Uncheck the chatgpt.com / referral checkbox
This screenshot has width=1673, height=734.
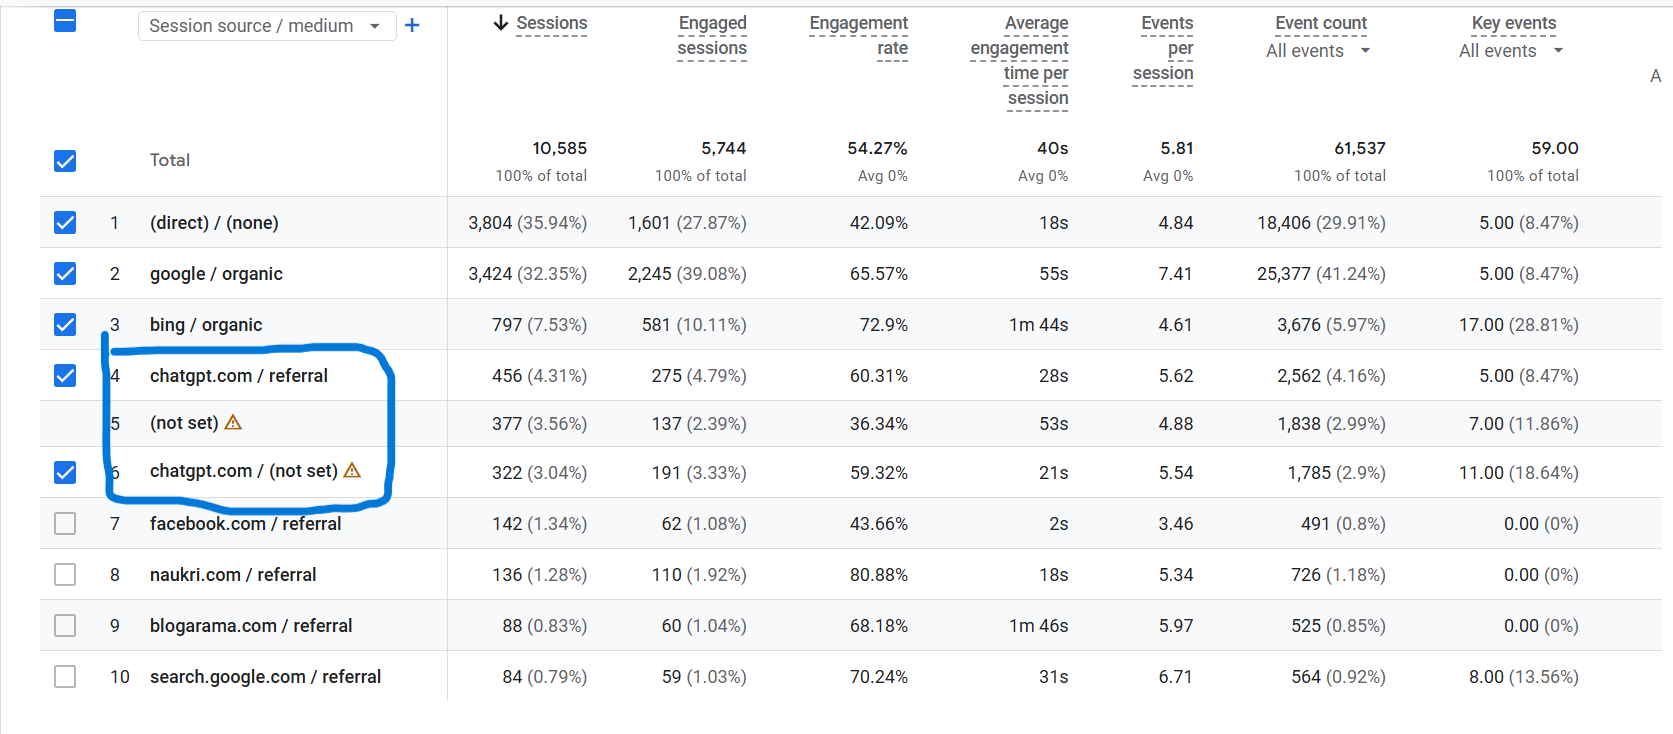click(x=64, y=375)
